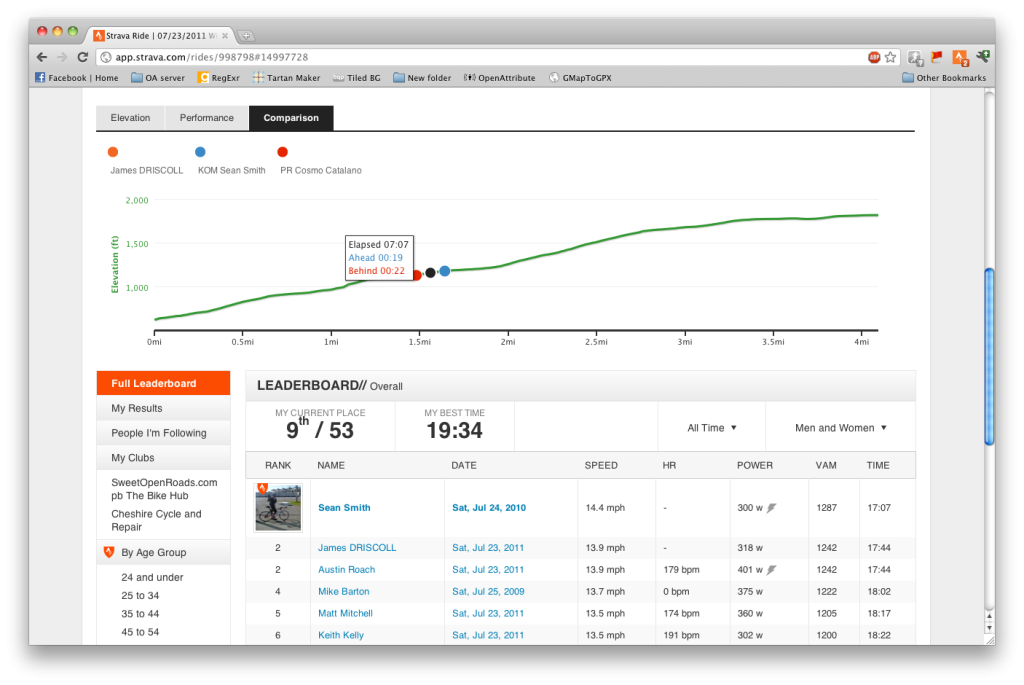Expand the Men and Women dropdown
This screenshot has height=685, width=1024.
click(840, 428)
